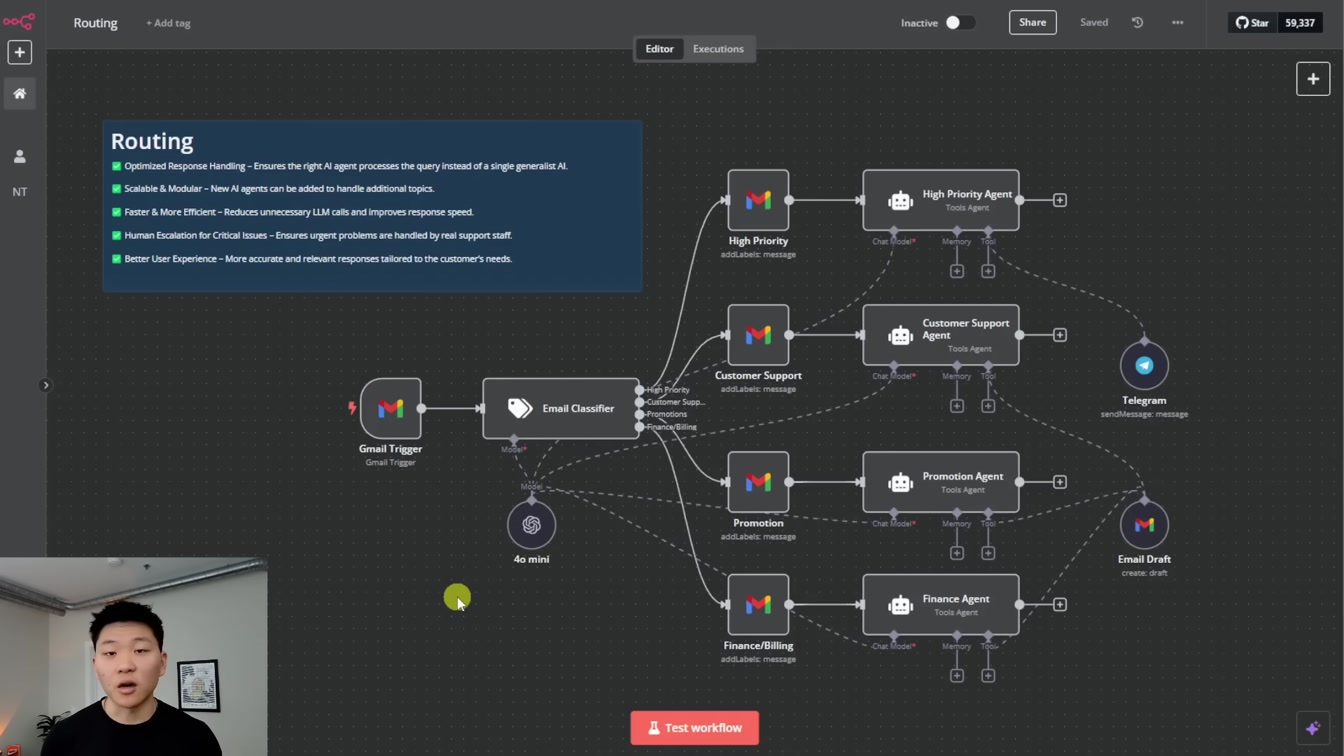Add Tool to Promotion Agent

pos(988,553)
